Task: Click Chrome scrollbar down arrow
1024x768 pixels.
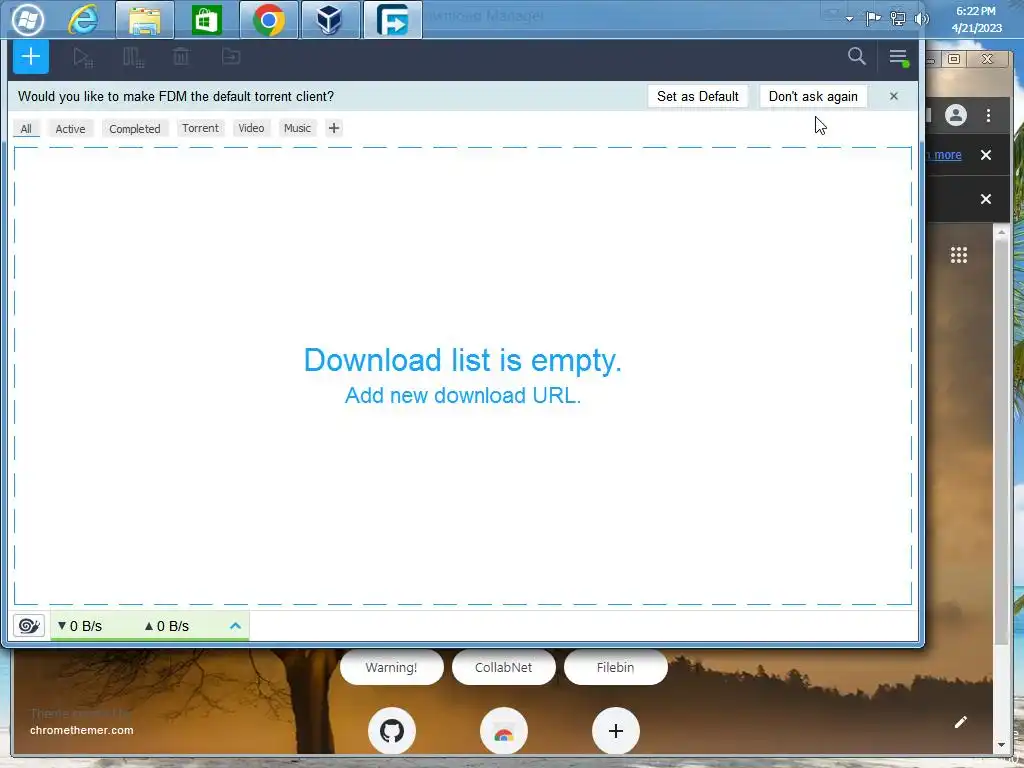Action: pos(1001,745)
